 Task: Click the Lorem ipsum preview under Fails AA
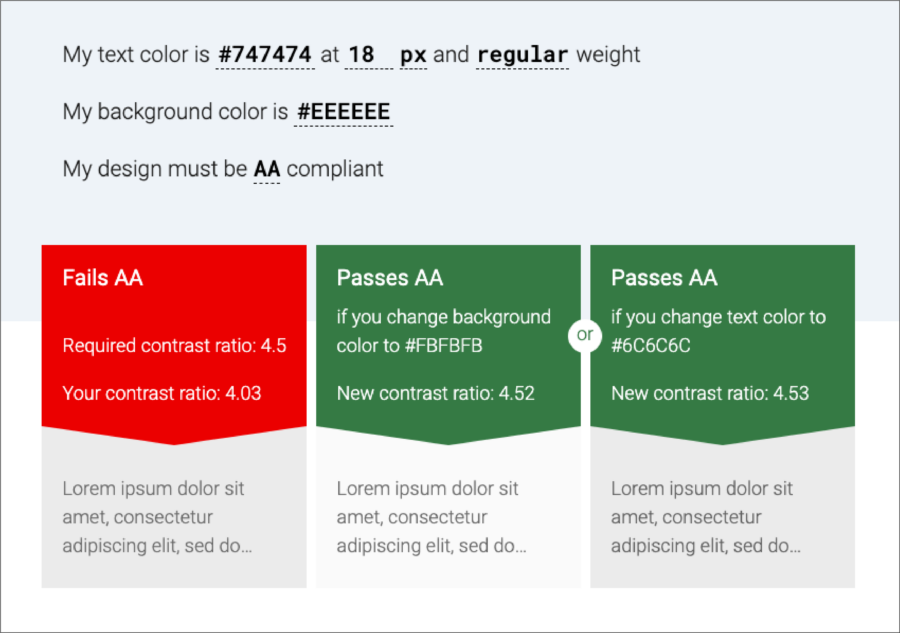point(157,517)
